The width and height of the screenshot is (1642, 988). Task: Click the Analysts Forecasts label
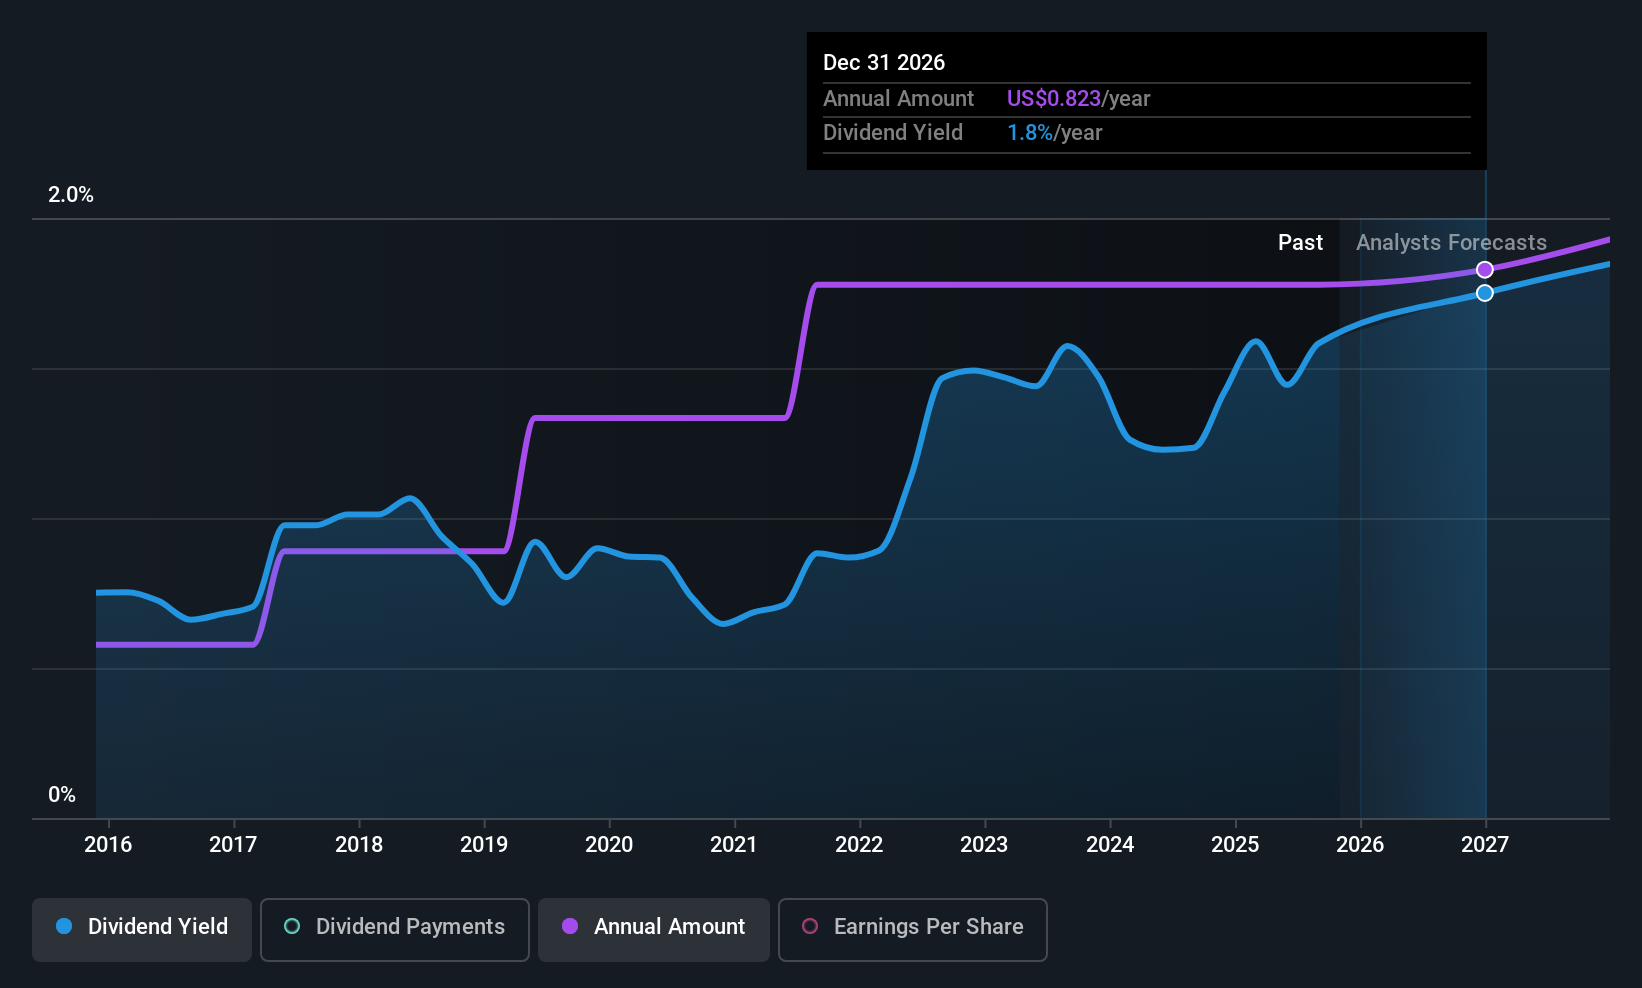(x=1451, y=243)
